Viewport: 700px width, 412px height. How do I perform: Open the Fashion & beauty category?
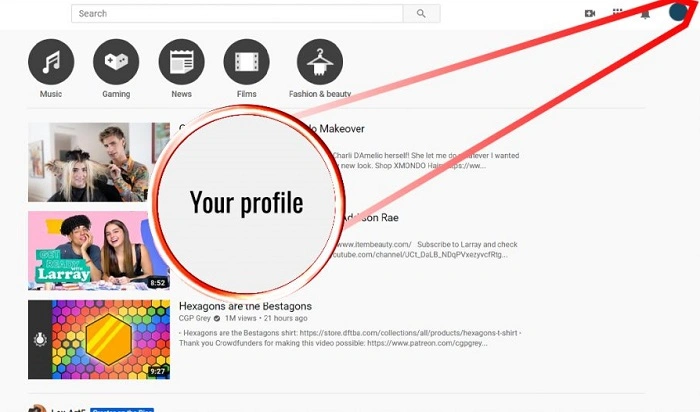click(x=320, y=62)
